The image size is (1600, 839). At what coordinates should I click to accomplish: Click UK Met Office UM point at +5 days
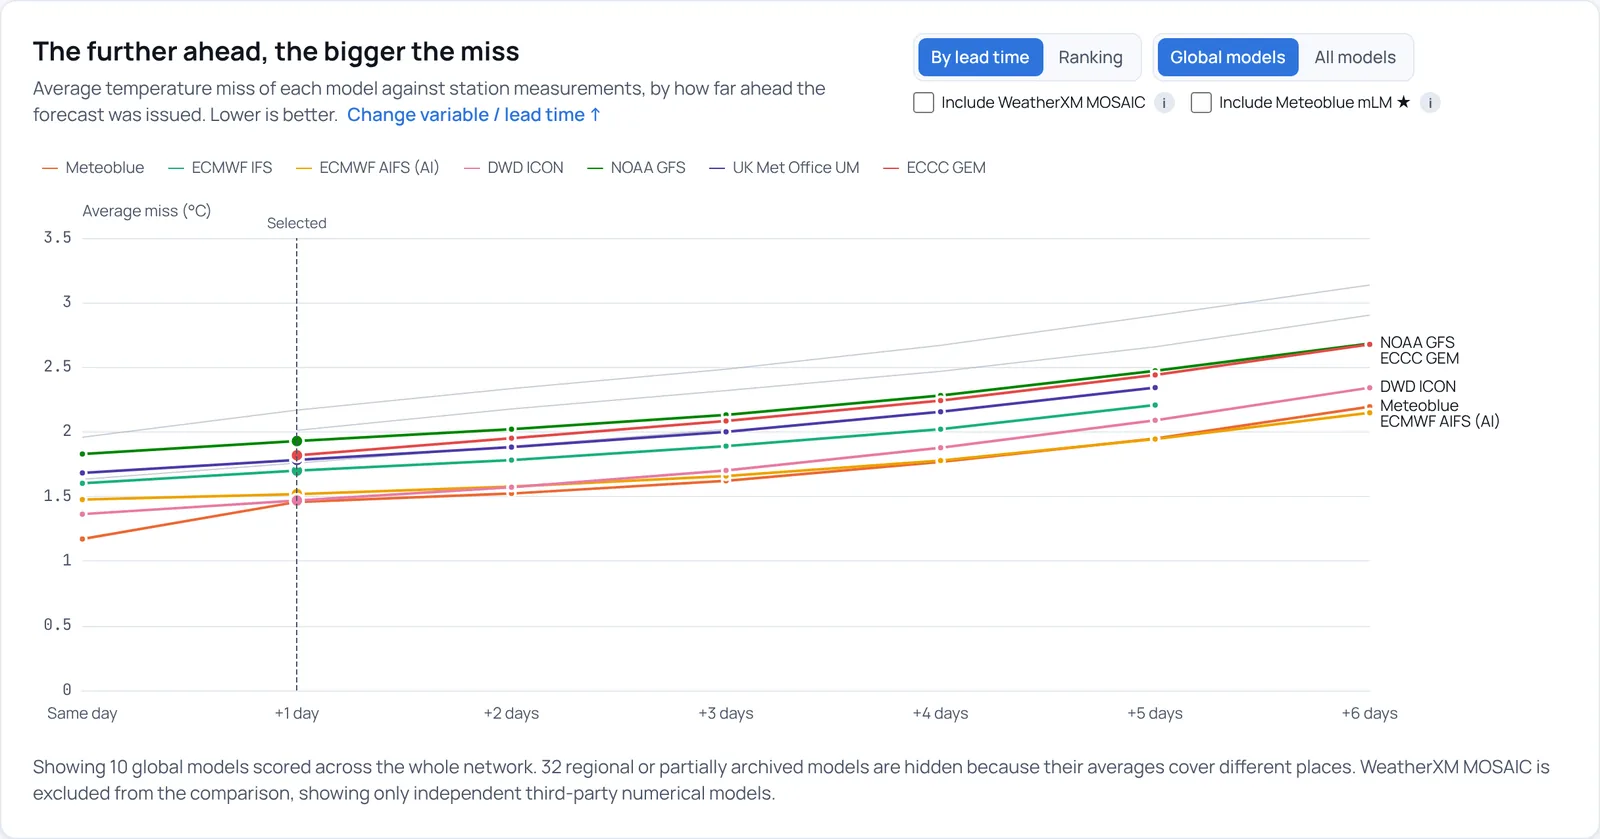click(1155, 388)
